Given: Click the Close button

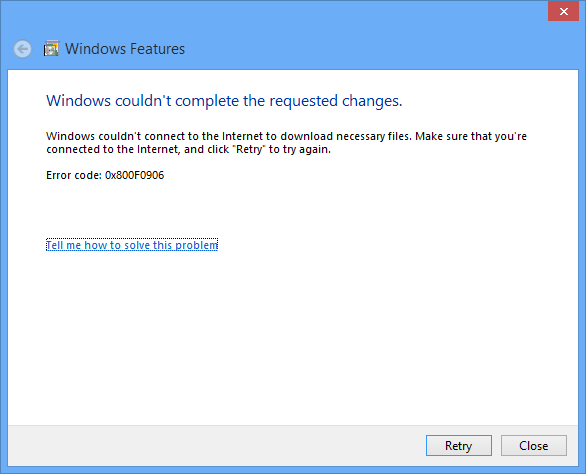Looking at the screenshot, I should [534, 446].
